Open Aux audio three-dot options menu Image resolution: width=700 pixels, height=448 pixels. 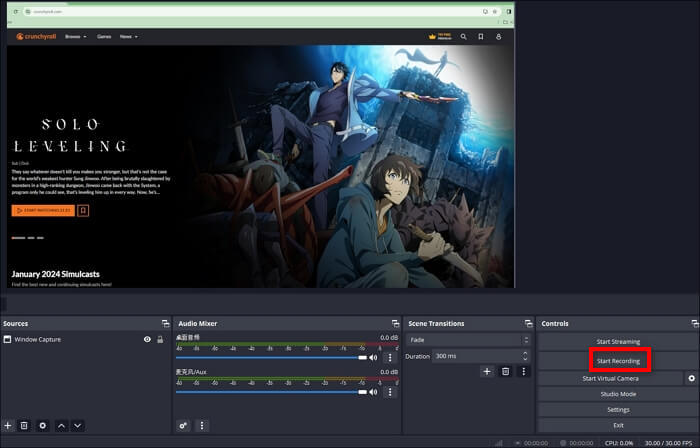point(390,392)
